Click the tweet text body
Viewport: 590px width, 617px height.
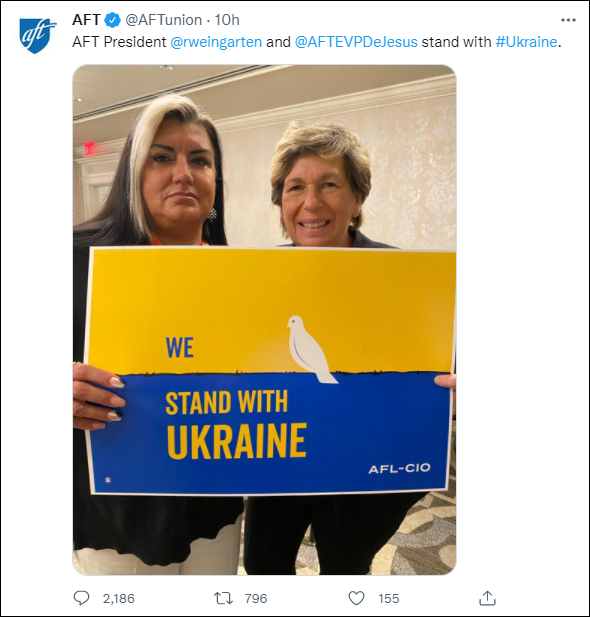[316, 42]
